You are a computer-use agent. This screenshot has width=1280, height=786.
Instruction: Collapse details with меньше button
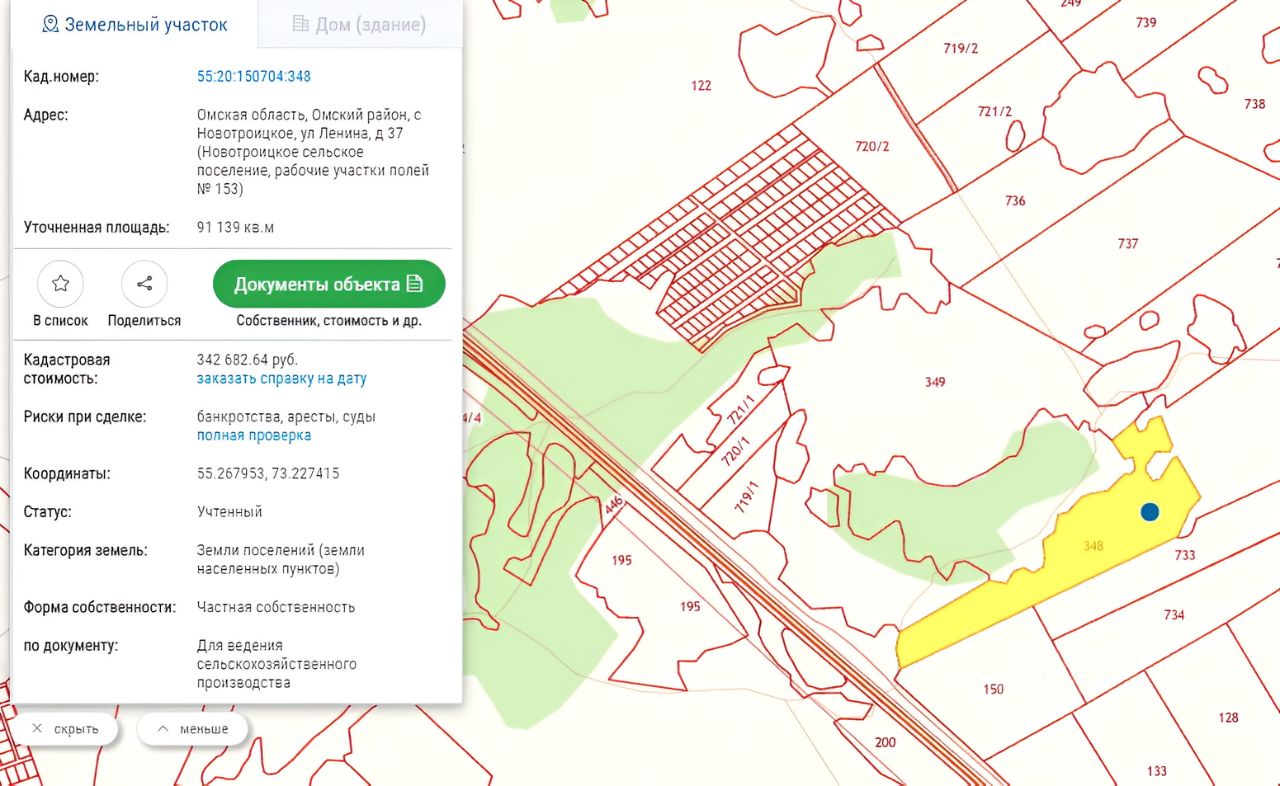tap(192, 729)
